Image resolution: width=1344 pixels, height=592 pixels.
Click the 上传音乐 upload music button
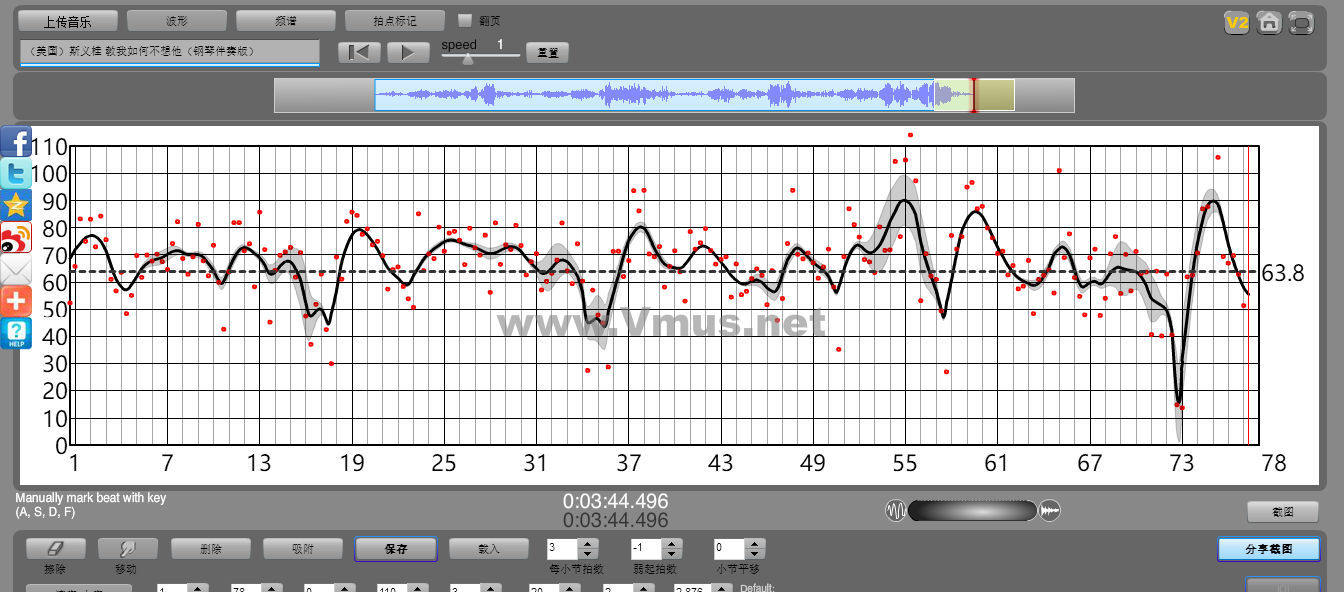(x=68, y=20)
